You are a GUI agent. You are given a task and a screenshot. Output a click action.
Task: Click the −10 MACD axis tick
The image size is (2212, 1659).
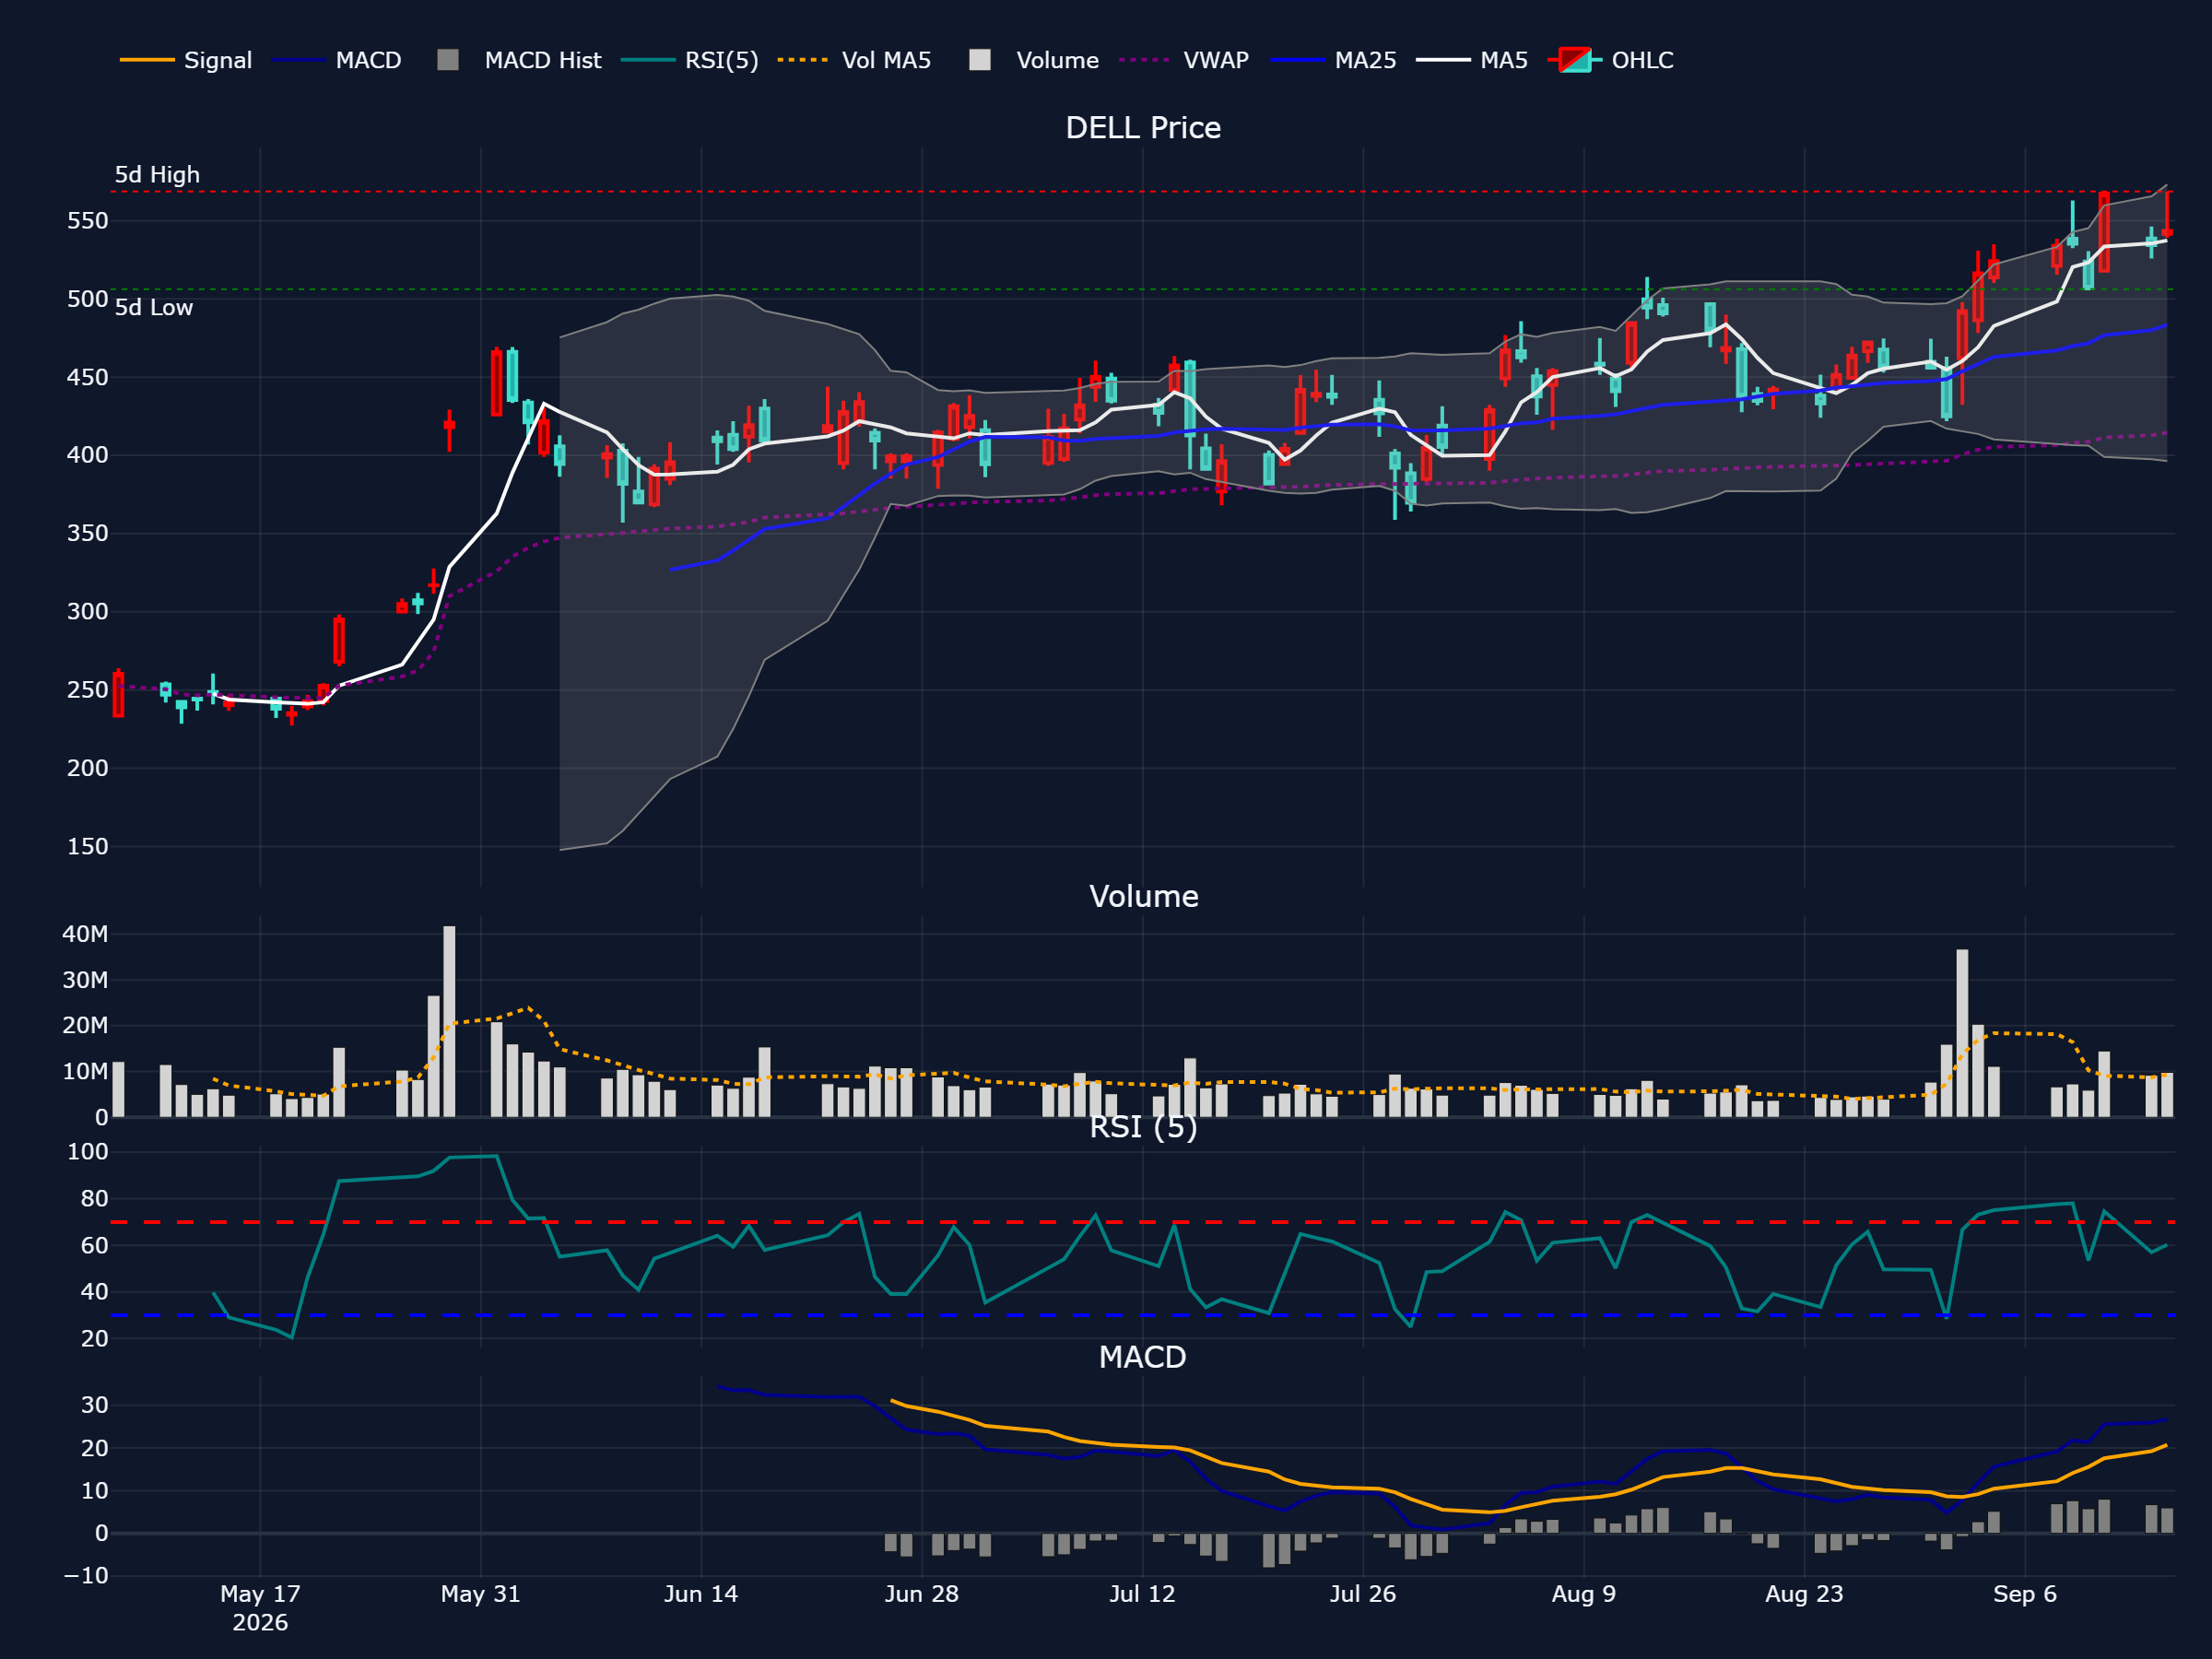86,1576
